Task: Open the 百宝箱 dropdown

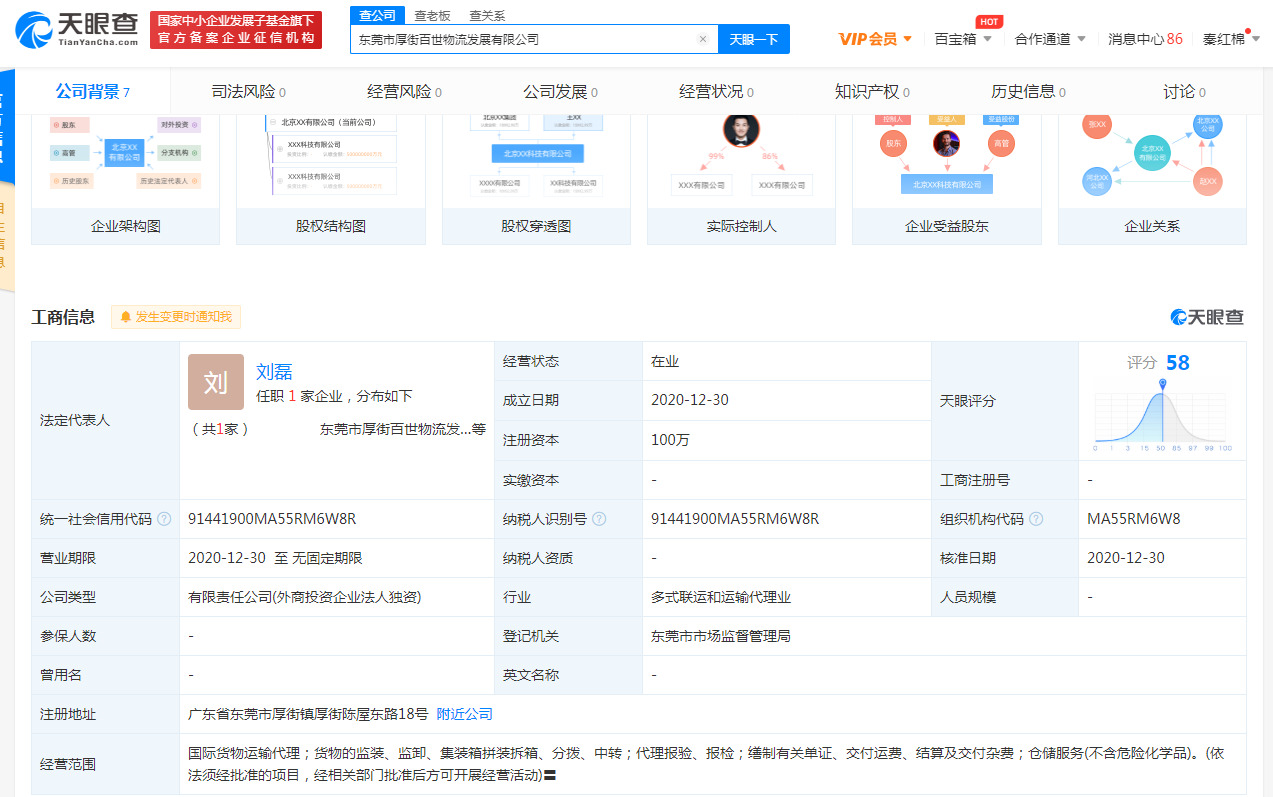Action: (x=963, y=39)
